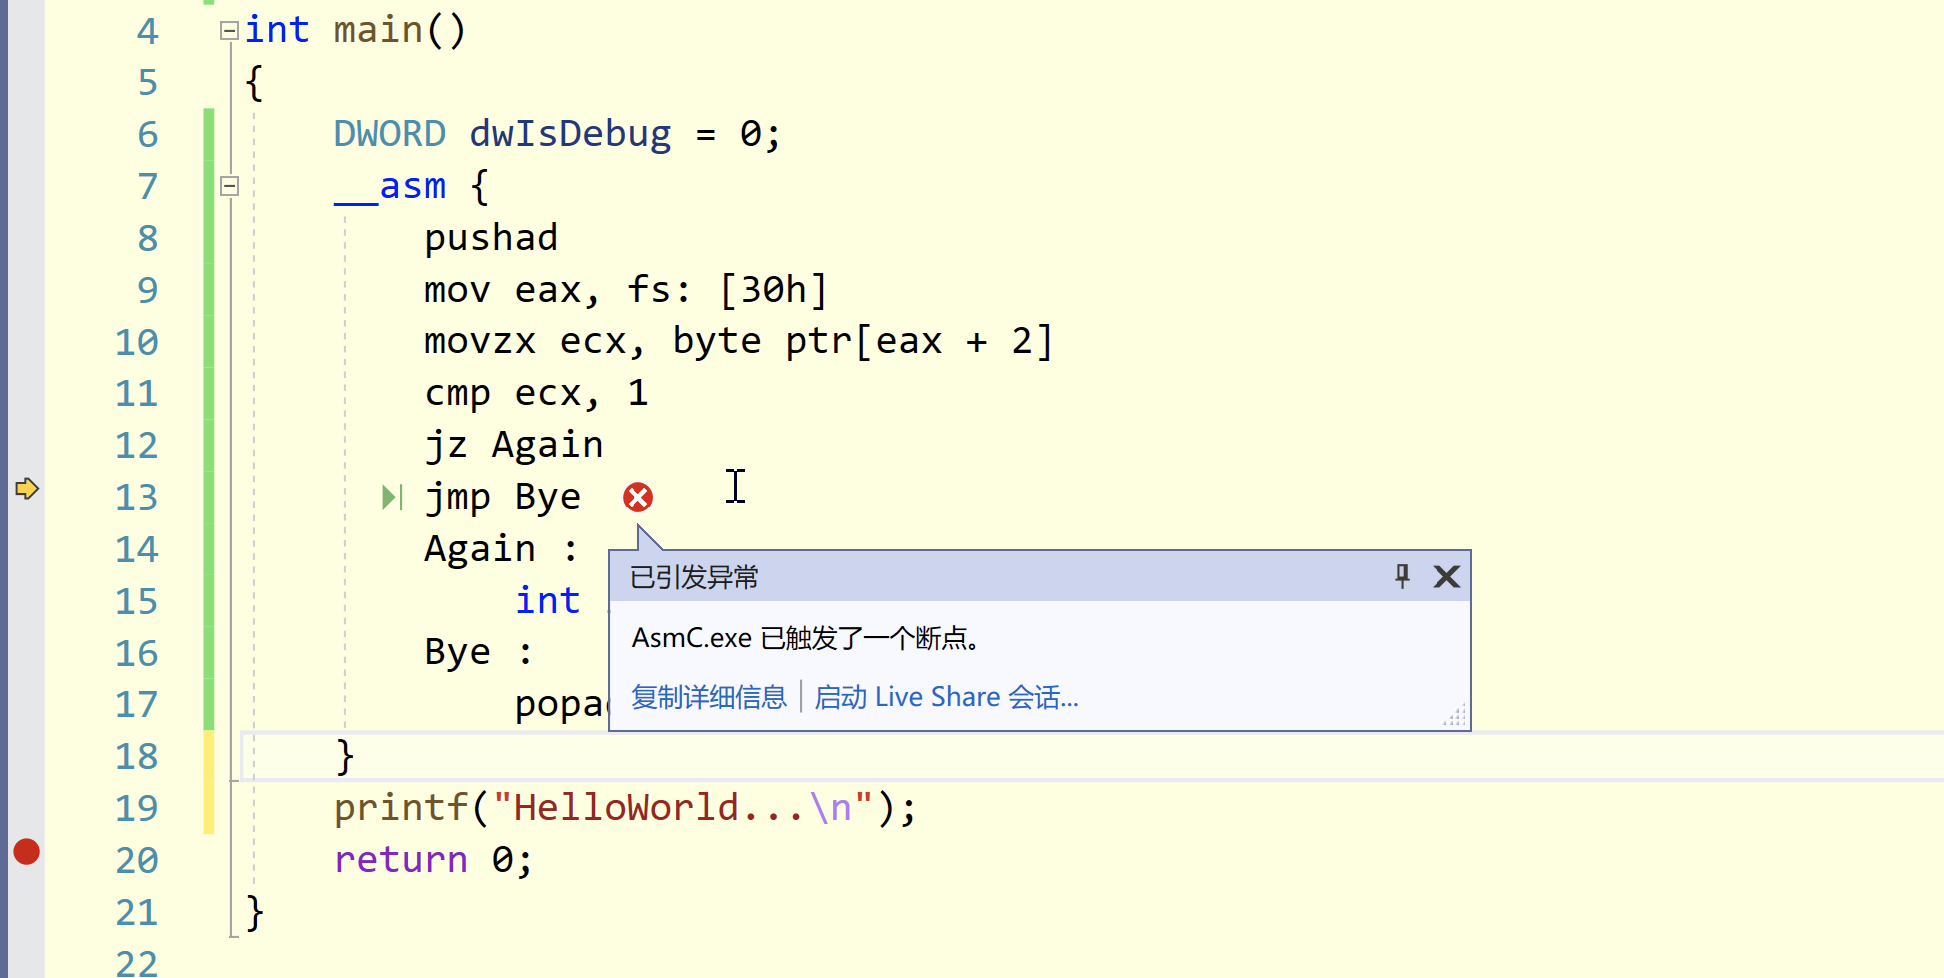The image size is (1944, 978).
Task: Pin the exception popup
Action: pyautogui.click(x=1402, y=576)
